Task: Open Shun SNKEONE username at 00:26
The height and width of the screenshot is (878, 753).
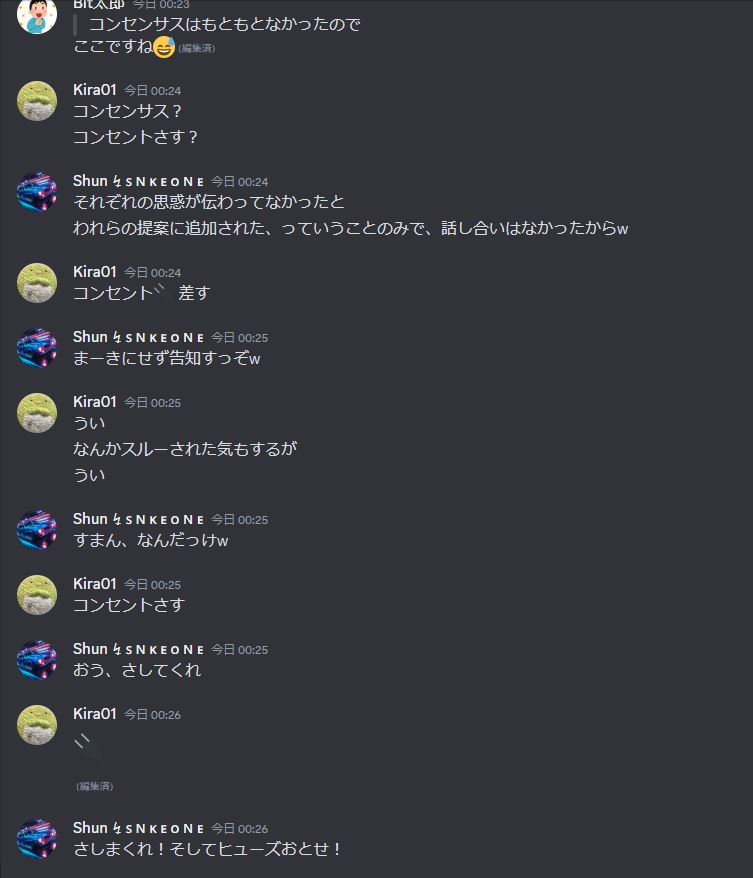Action: click(138, 828)
